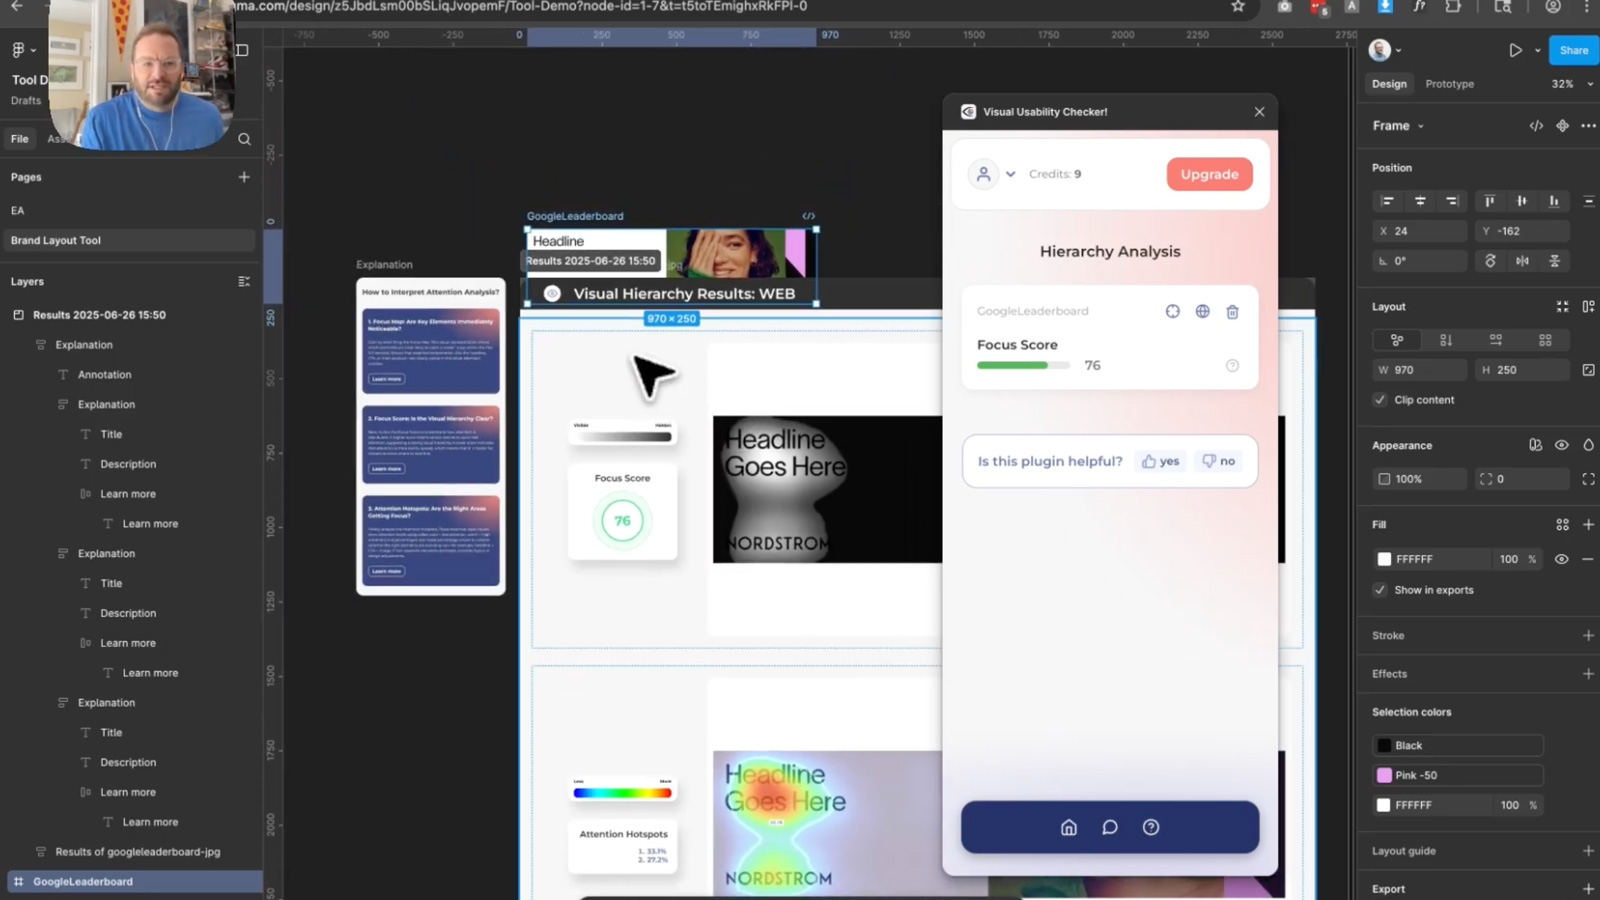Click the align left icon
Screen dimensions: 1600x900
point(1387,201)
